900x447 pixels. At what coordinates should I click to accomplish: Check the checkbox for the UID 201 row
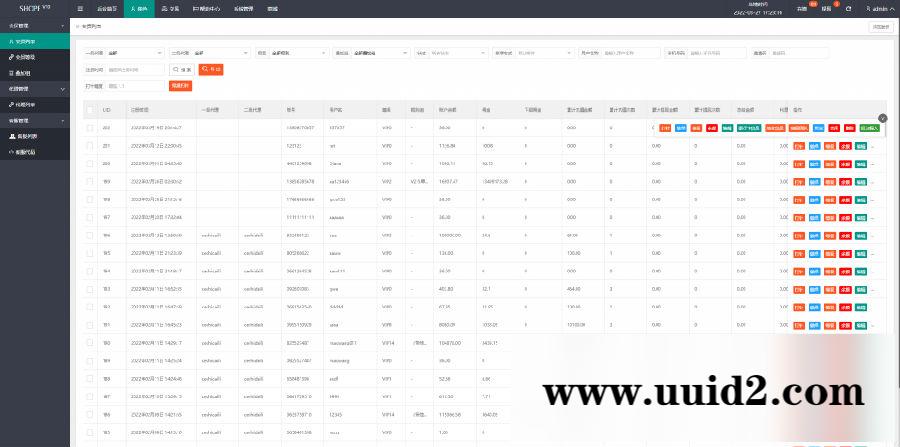[x=90, y=146]
